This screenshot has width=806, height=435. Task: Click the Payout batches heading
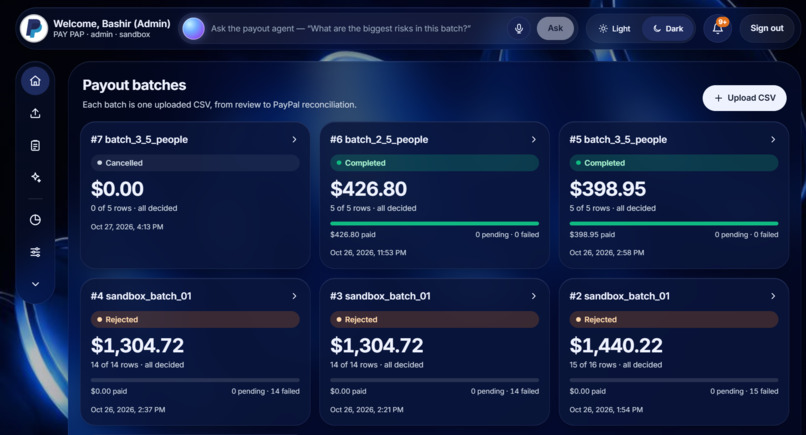click(134, 85)
